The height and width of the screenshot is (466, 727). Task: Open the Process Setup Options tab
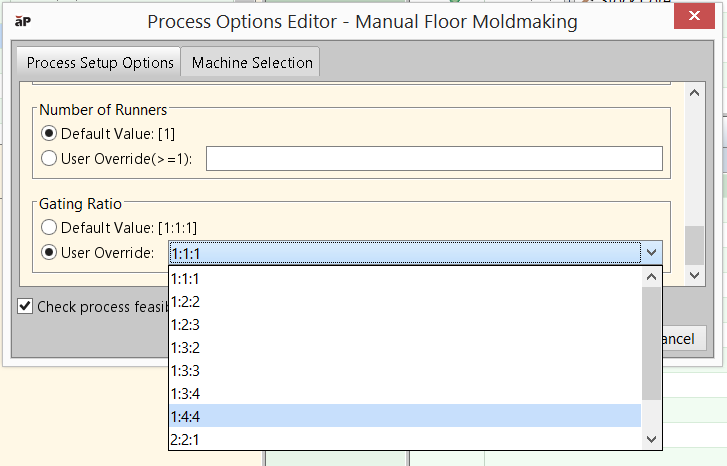point(100,62)
